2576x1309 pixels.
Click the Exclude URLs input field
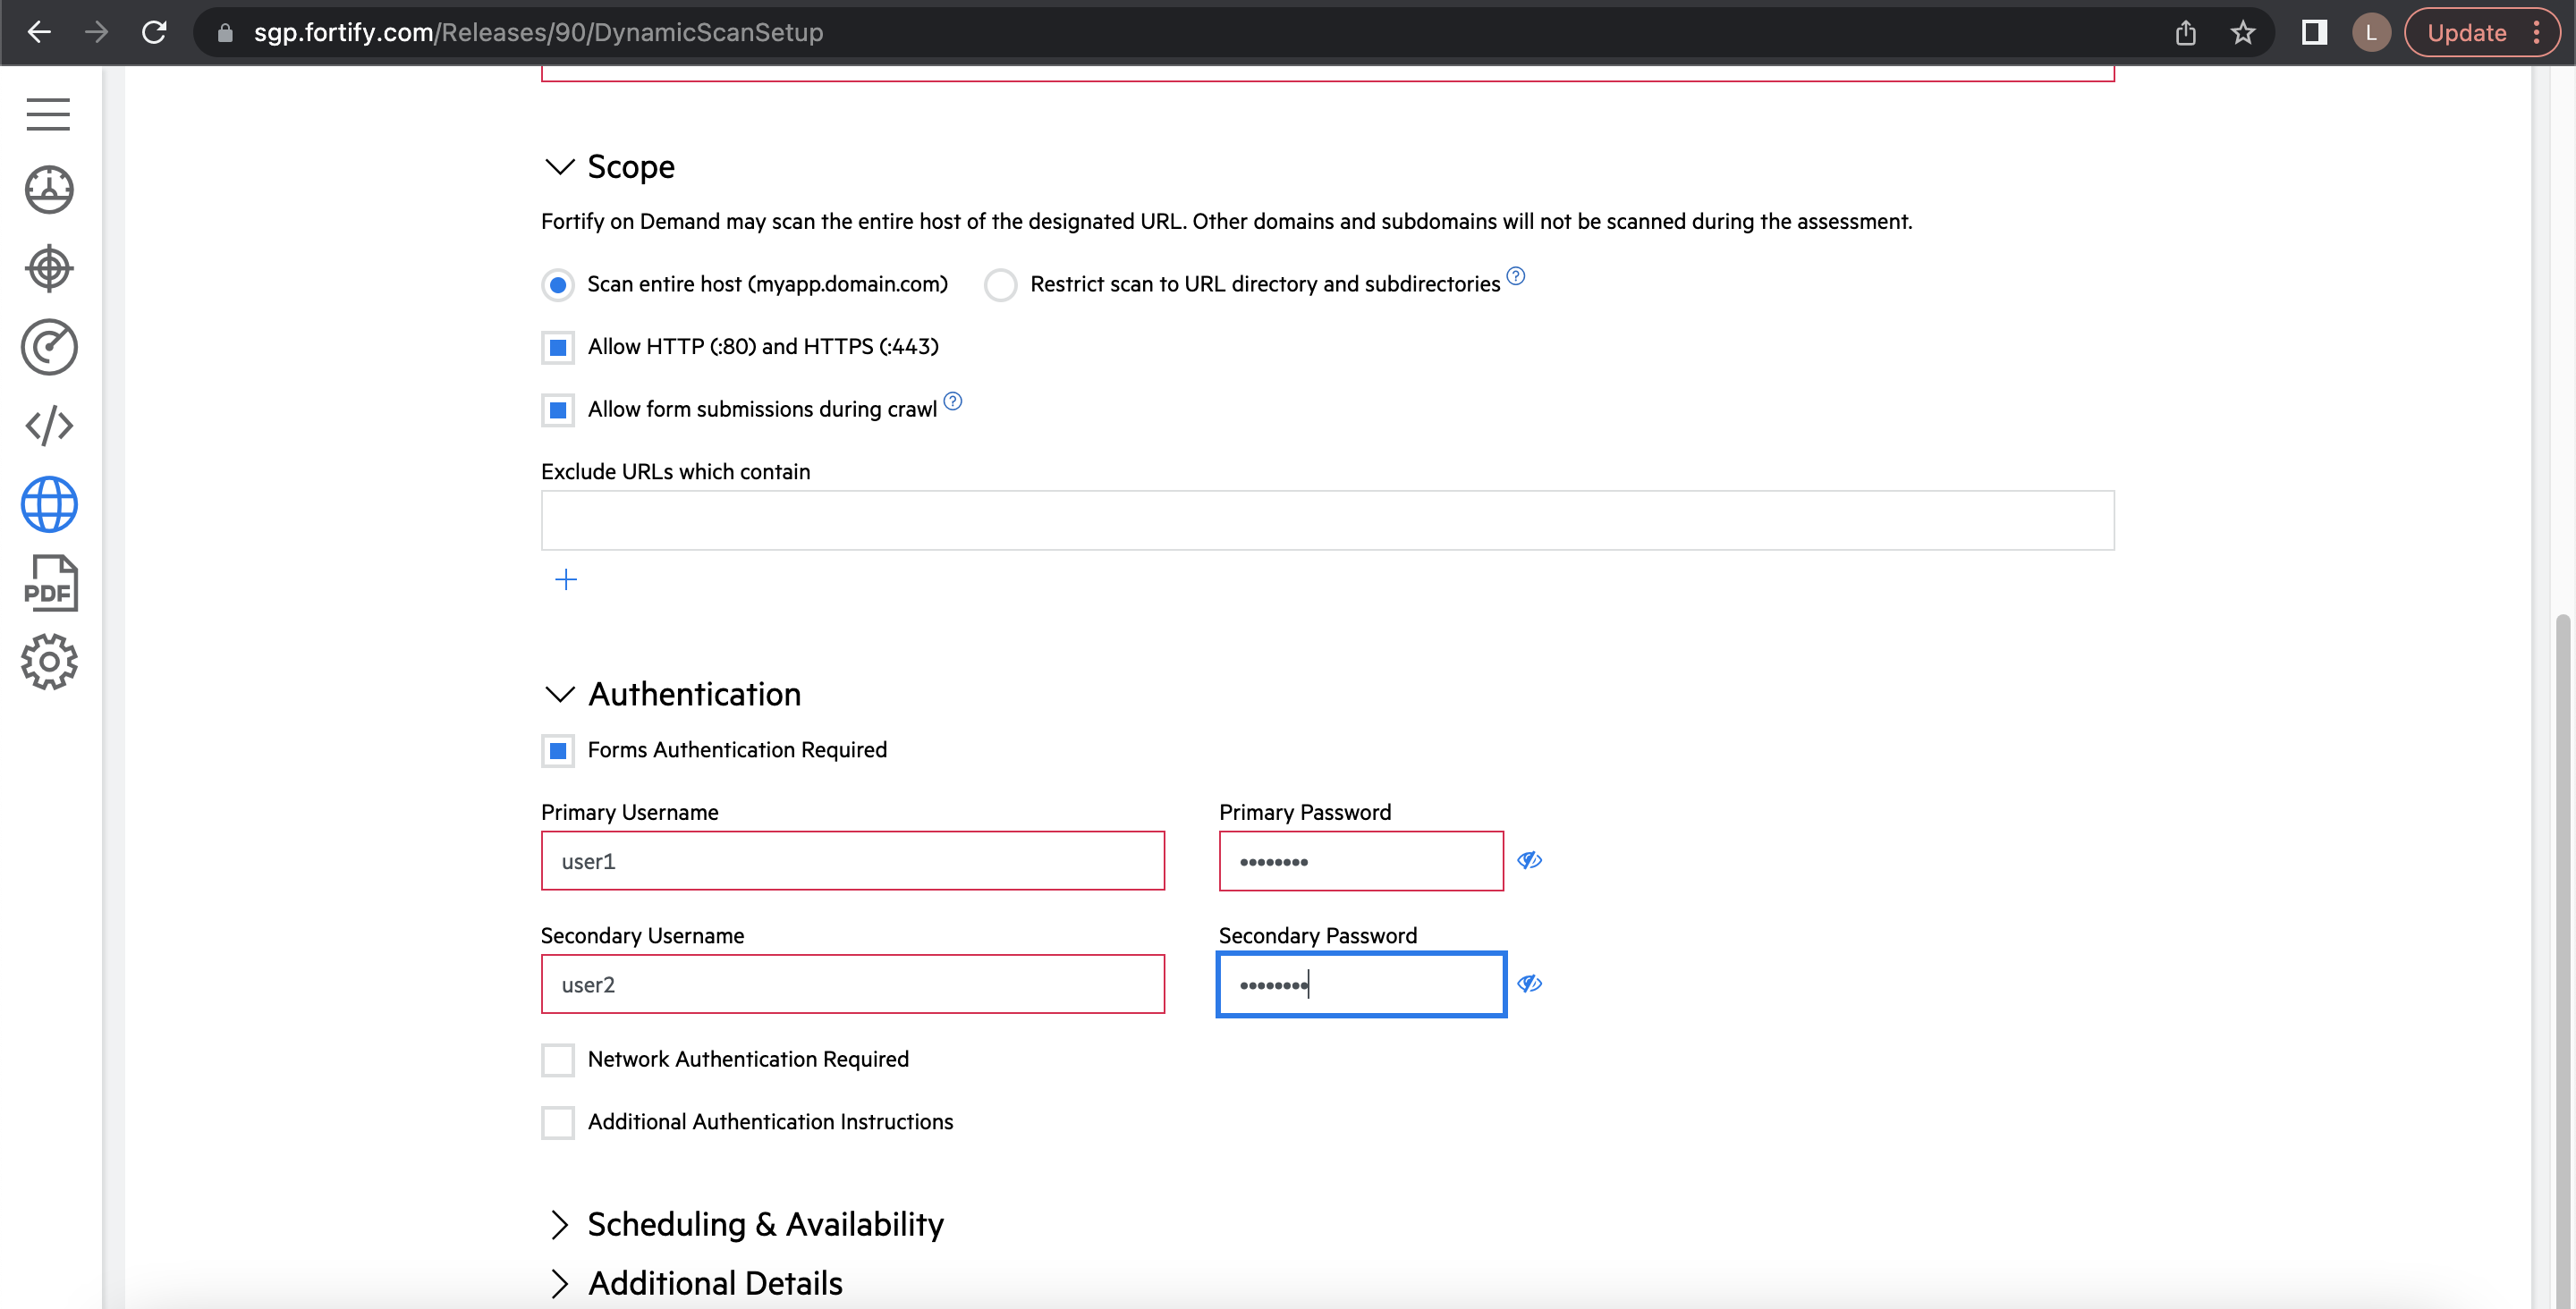coord(1327,520)
